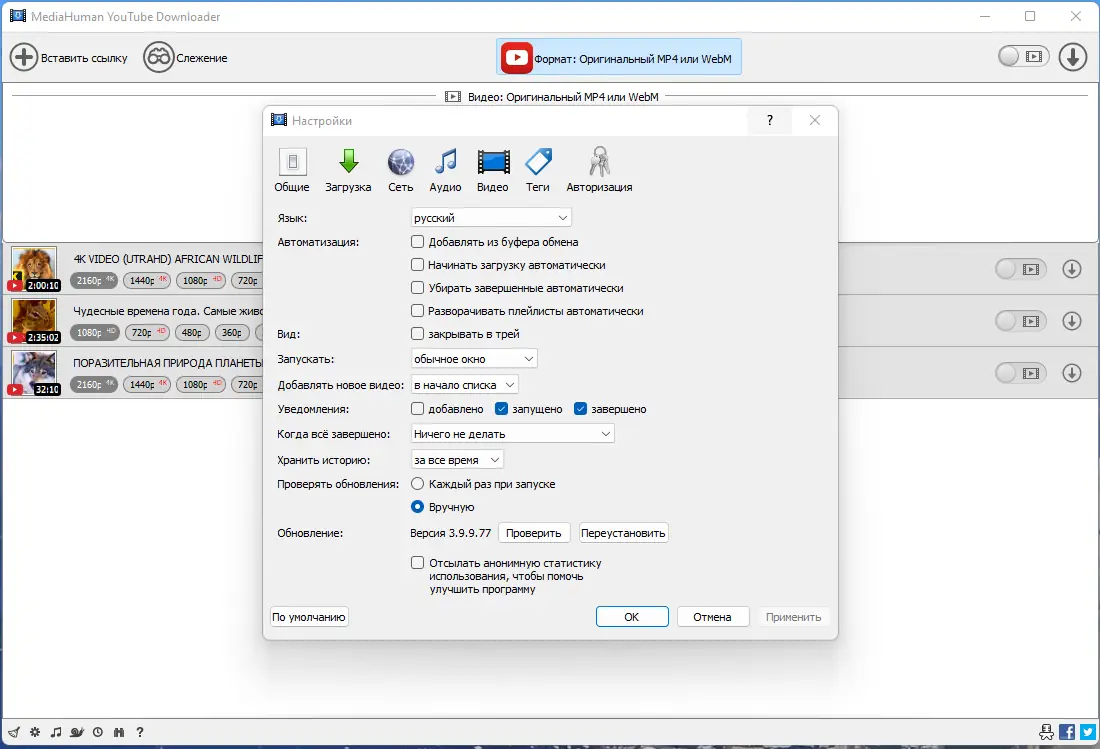
Task: Close the Настройки dialog
Action: pos(814,120)
